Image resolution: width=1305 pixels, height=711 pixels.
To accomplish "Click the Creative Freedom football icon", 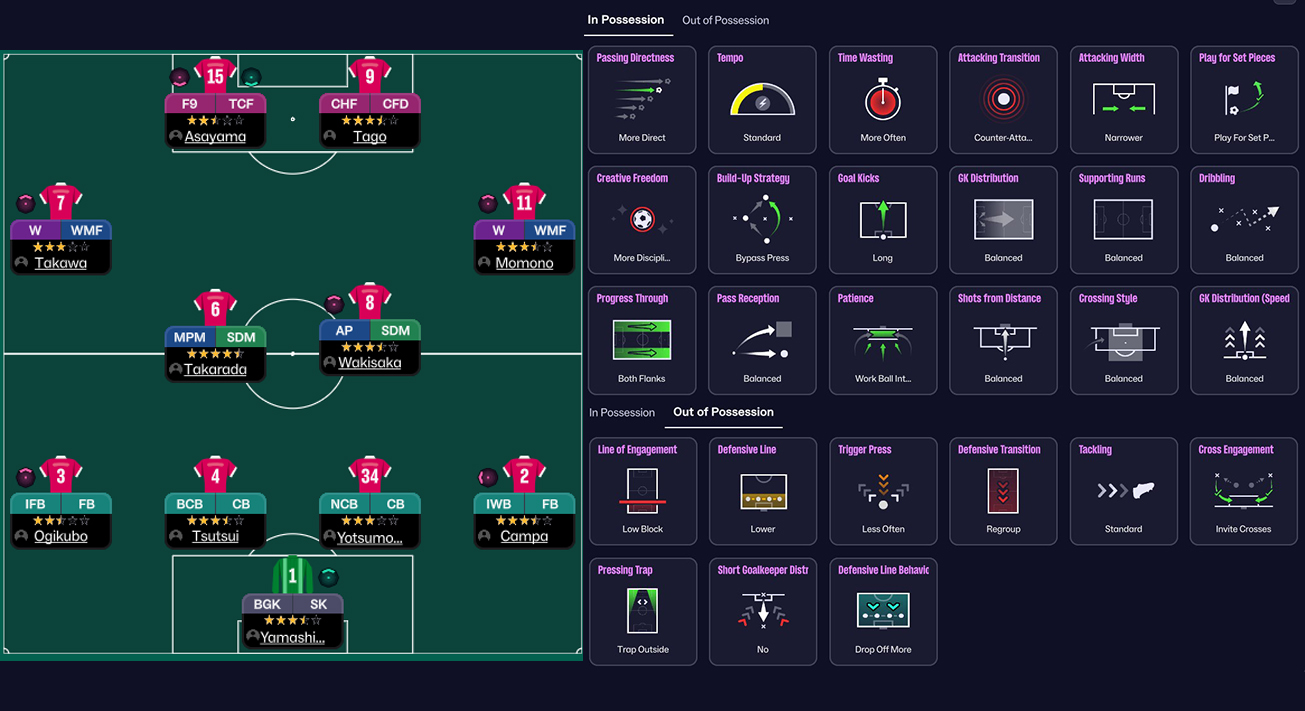I will 641,220.
